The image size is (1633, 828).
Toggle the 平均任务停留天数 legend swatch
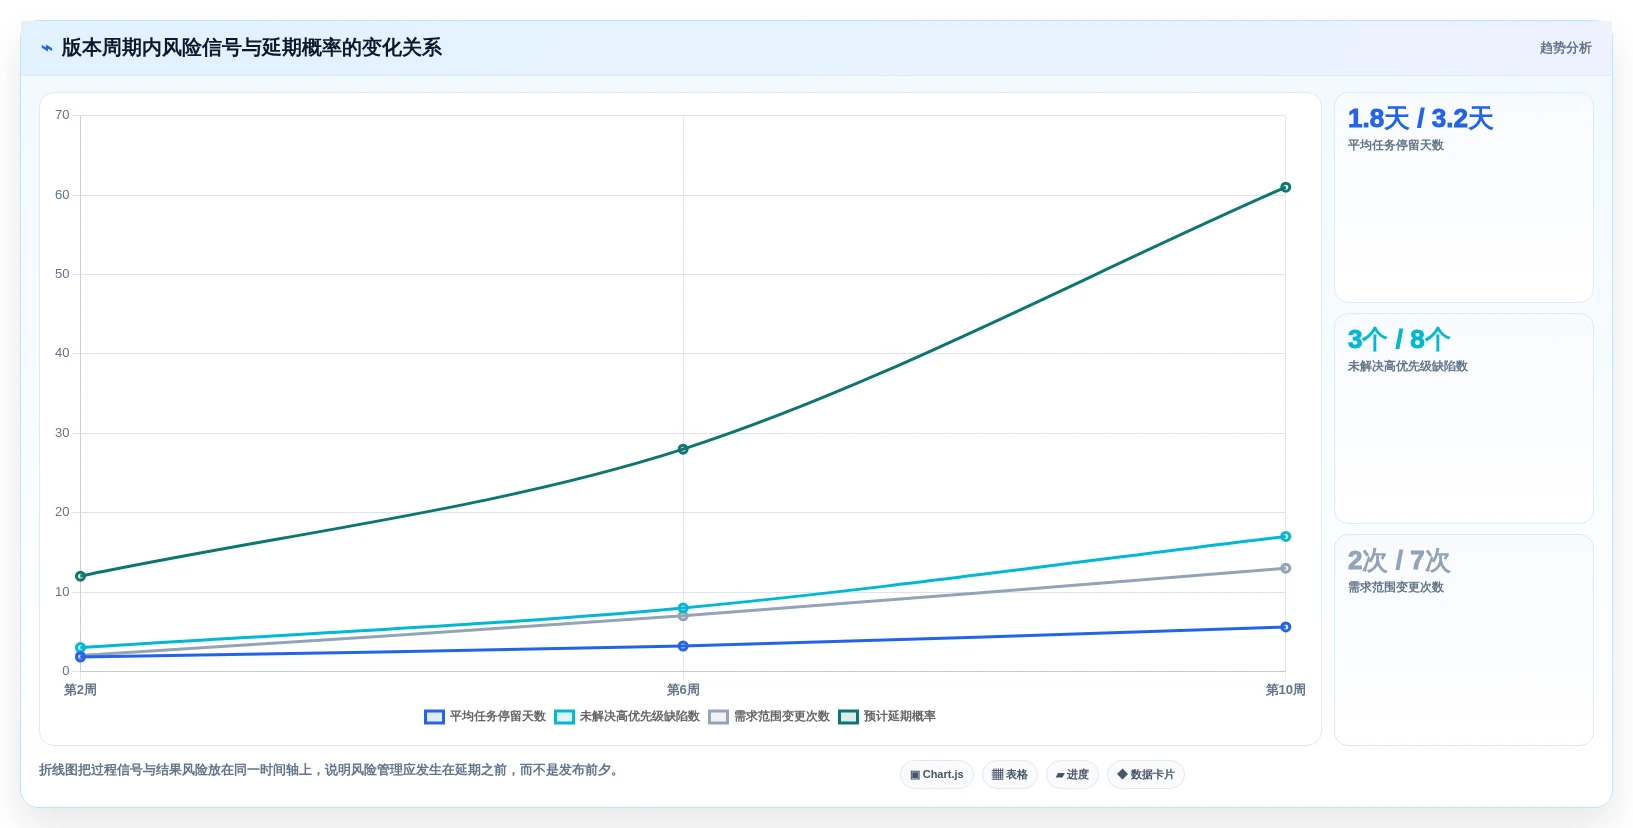click(434, 717)
